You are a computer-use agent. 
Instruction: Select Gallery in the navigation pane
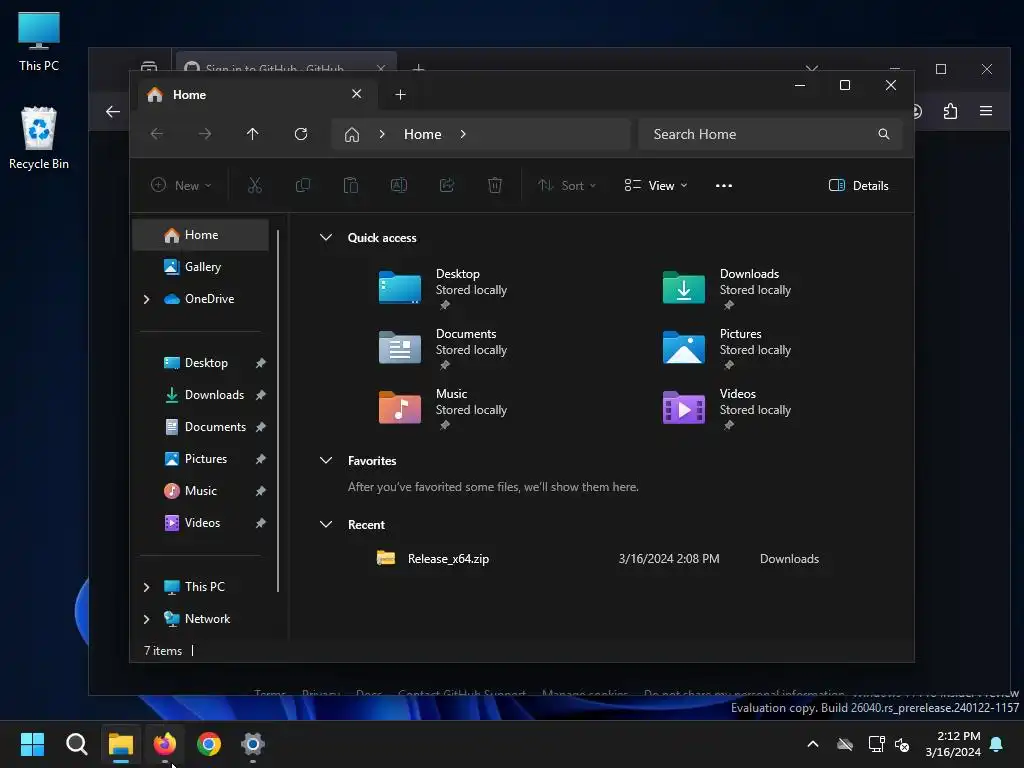(200, 267)
